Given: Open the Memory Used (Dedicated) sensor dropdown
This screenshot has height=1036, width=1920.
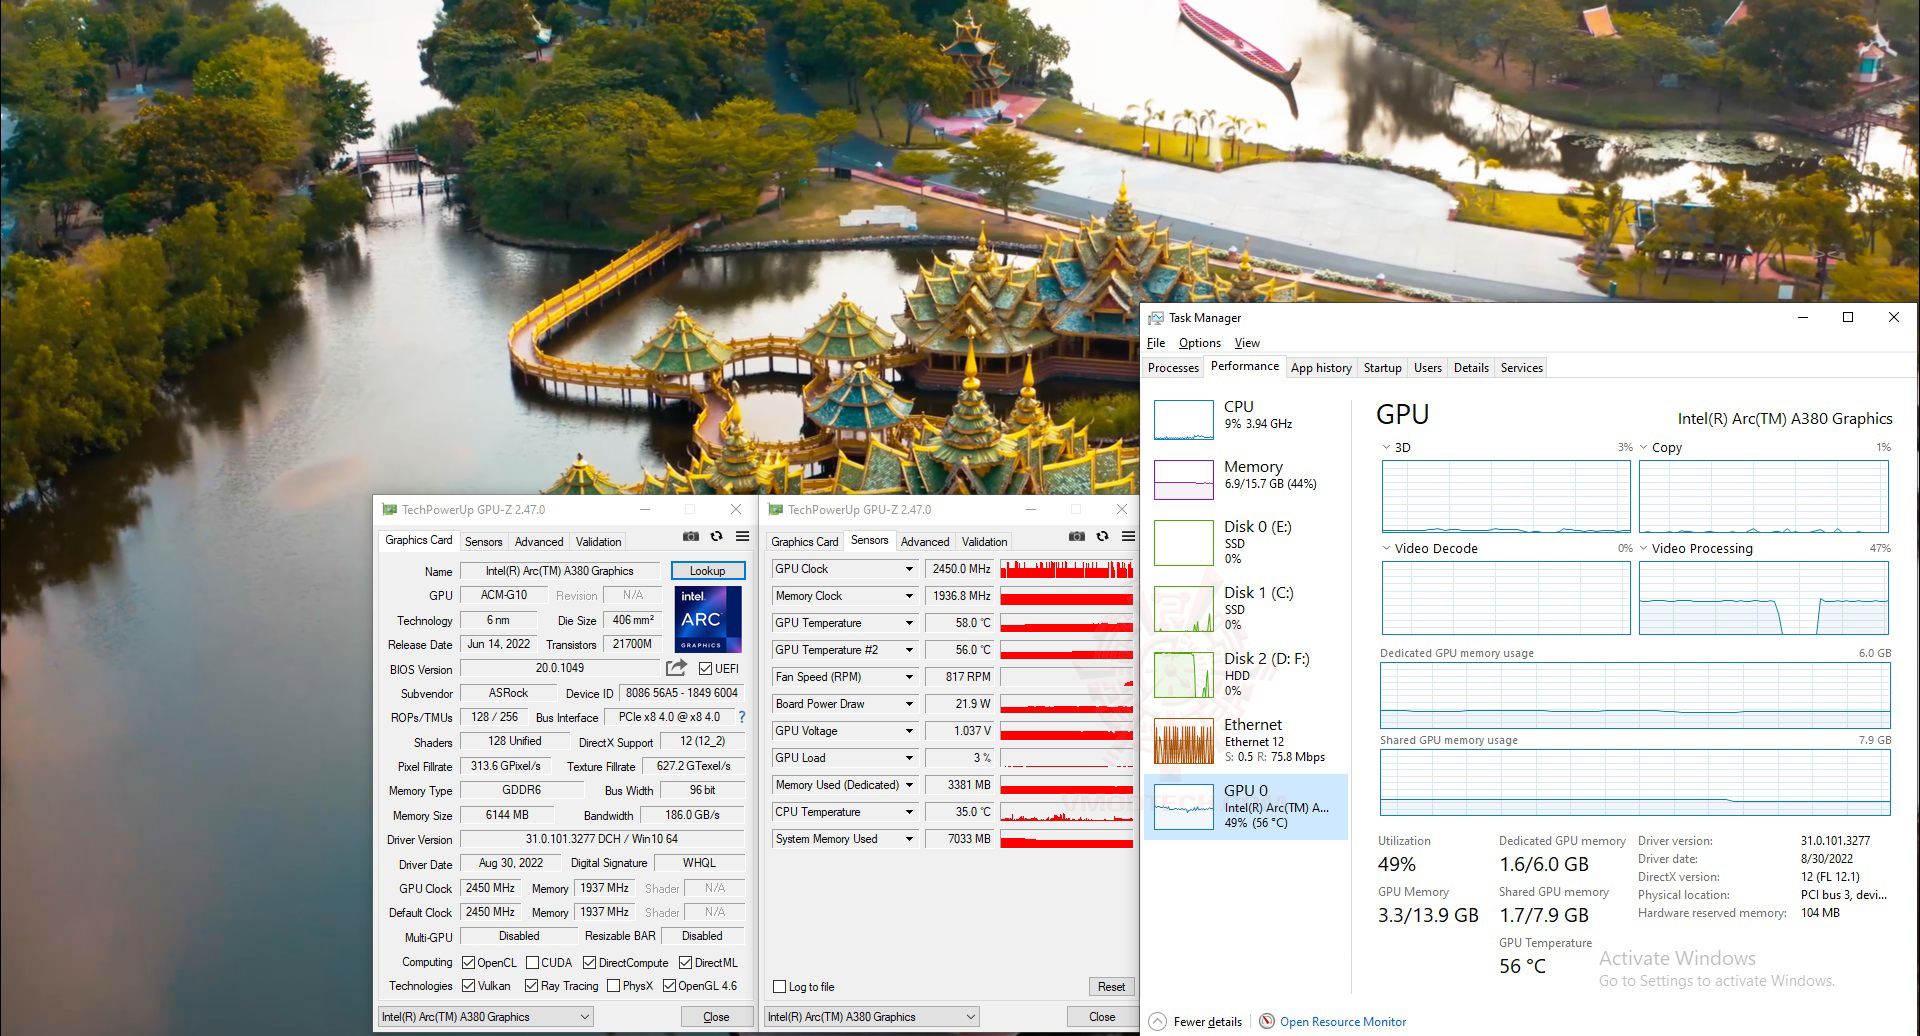Looking at the screenshot, I should click(909, 785).
